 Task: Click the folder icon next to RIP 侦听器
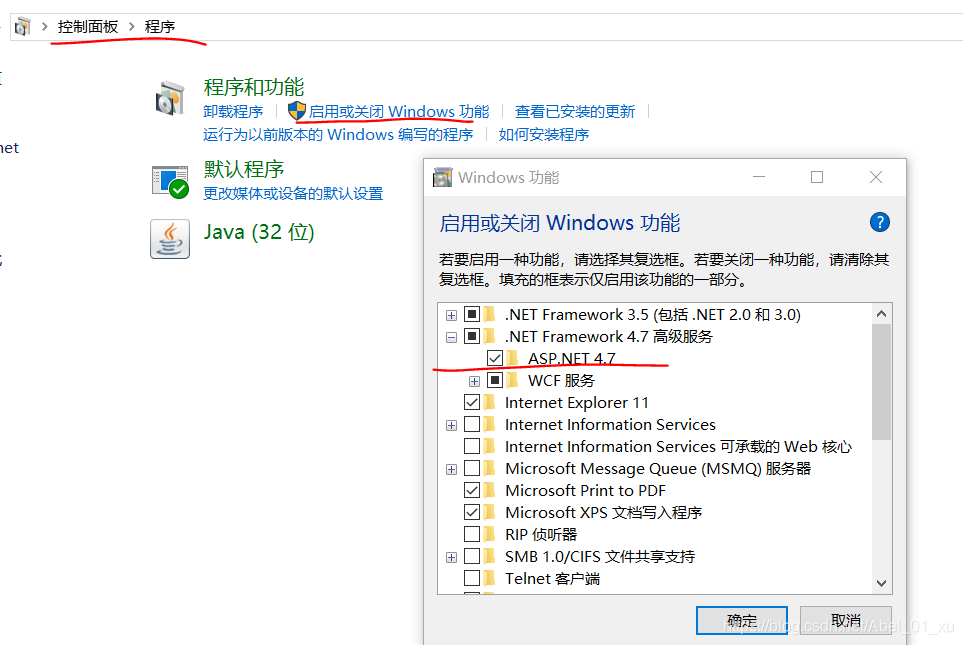(x=489, y=534)
